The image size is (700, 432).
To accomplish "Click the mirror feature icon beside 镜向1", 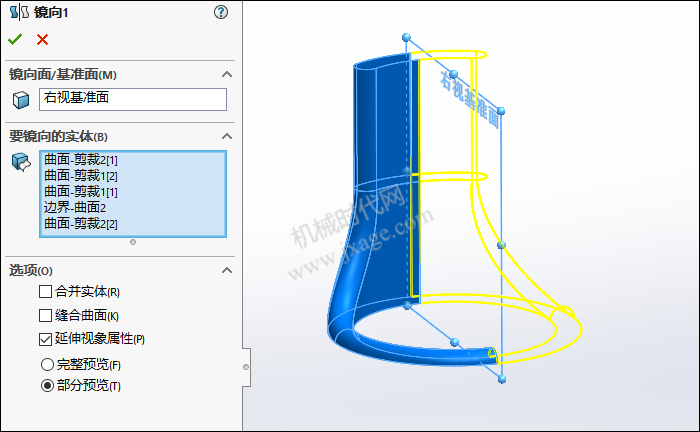I will 19,12.
